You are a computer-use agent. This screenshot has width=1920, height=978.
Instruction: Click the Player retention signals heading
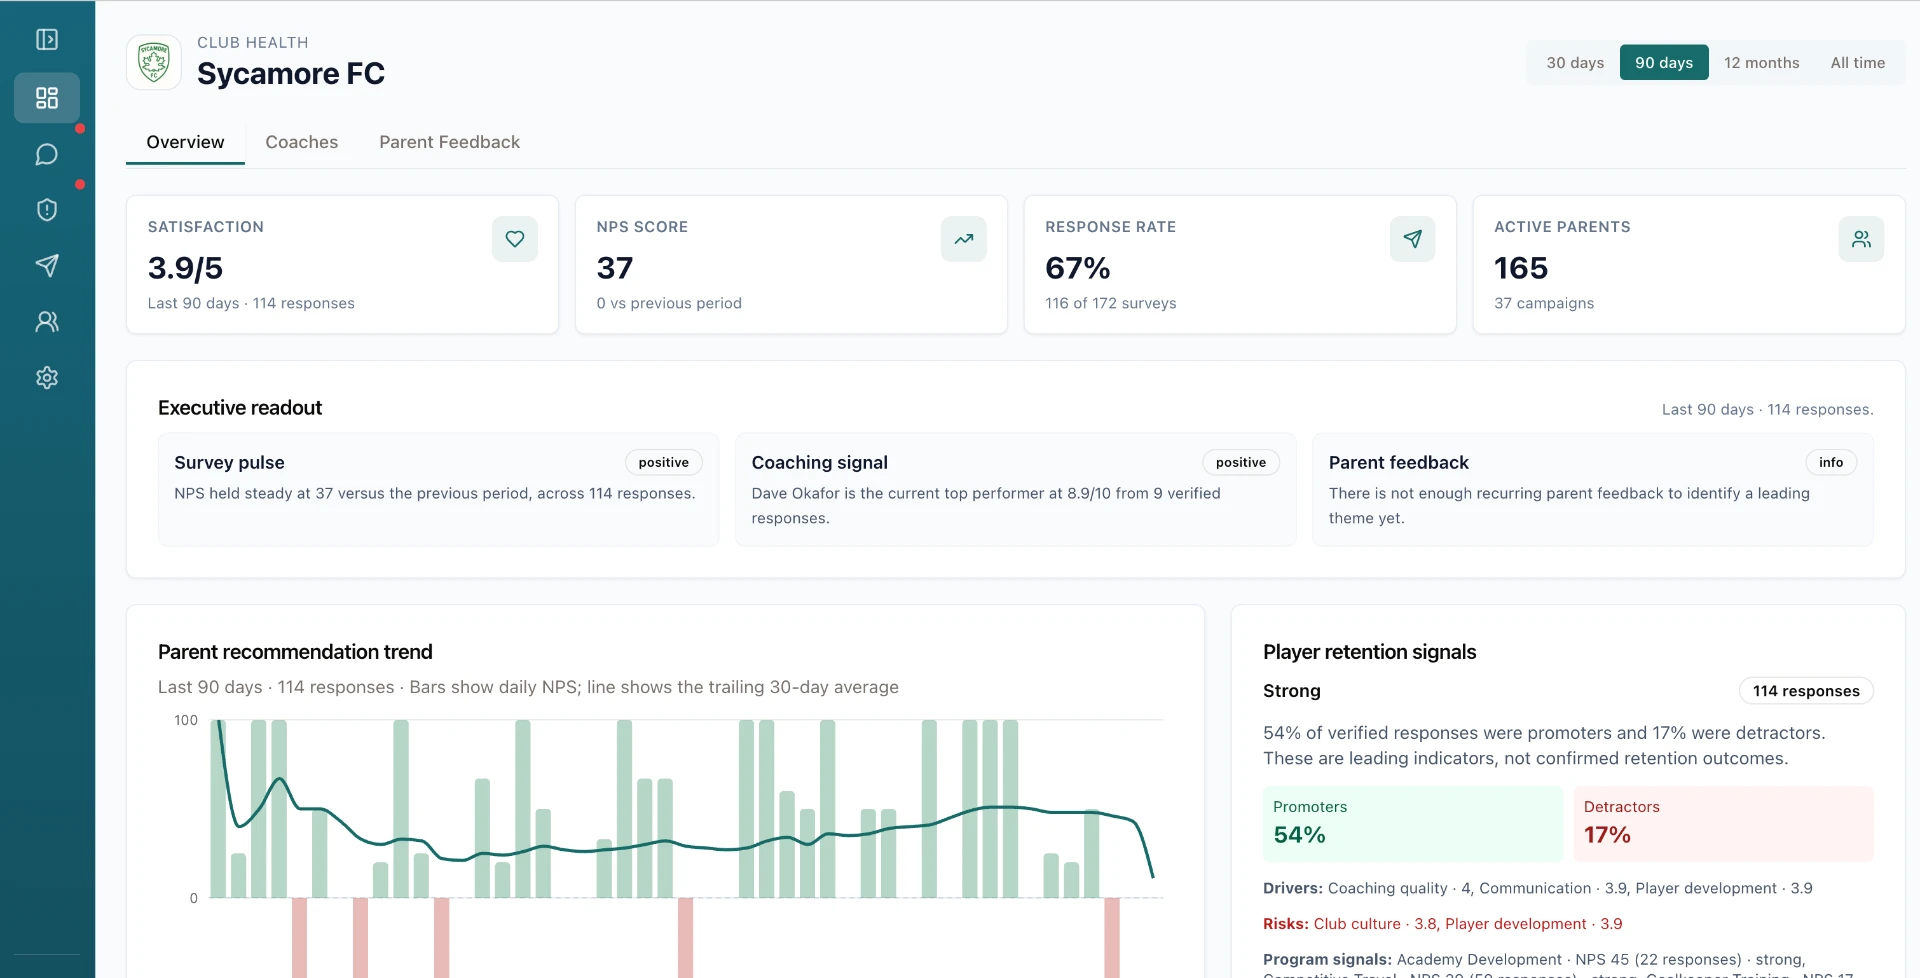pos(1369,652)
